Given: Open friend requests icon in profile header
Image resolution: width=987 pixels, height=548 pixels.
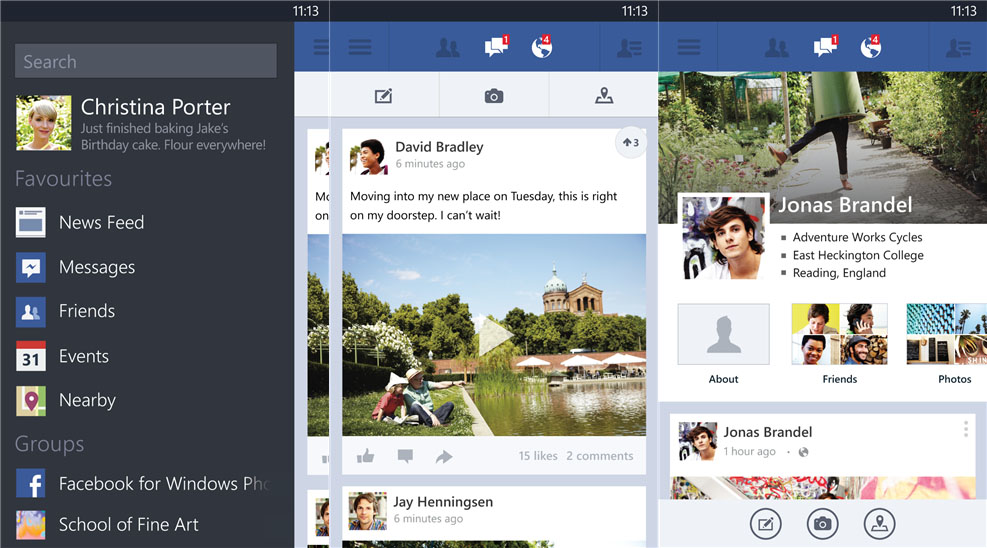Looking at the screenshot, I should [777, 48].
